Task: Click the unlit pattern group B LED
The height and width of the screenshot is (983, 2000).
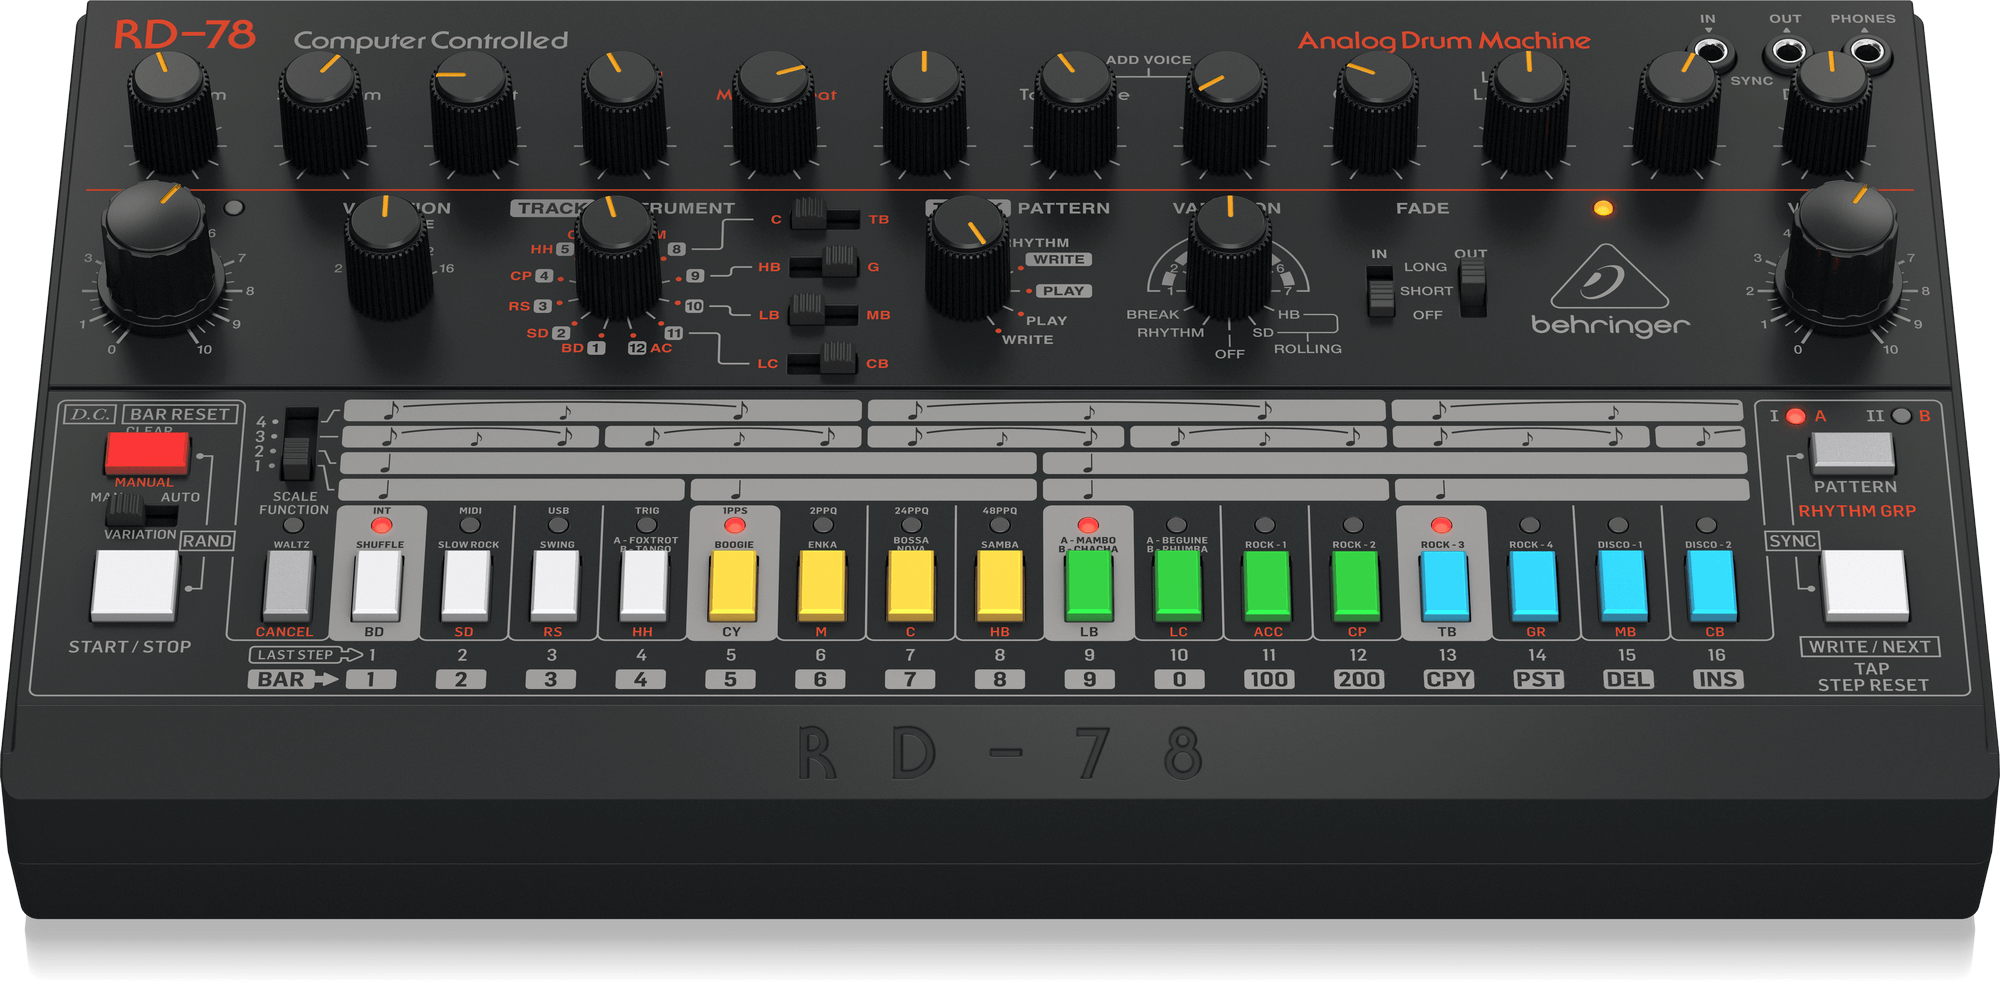Action: [x=1901, y=416]
